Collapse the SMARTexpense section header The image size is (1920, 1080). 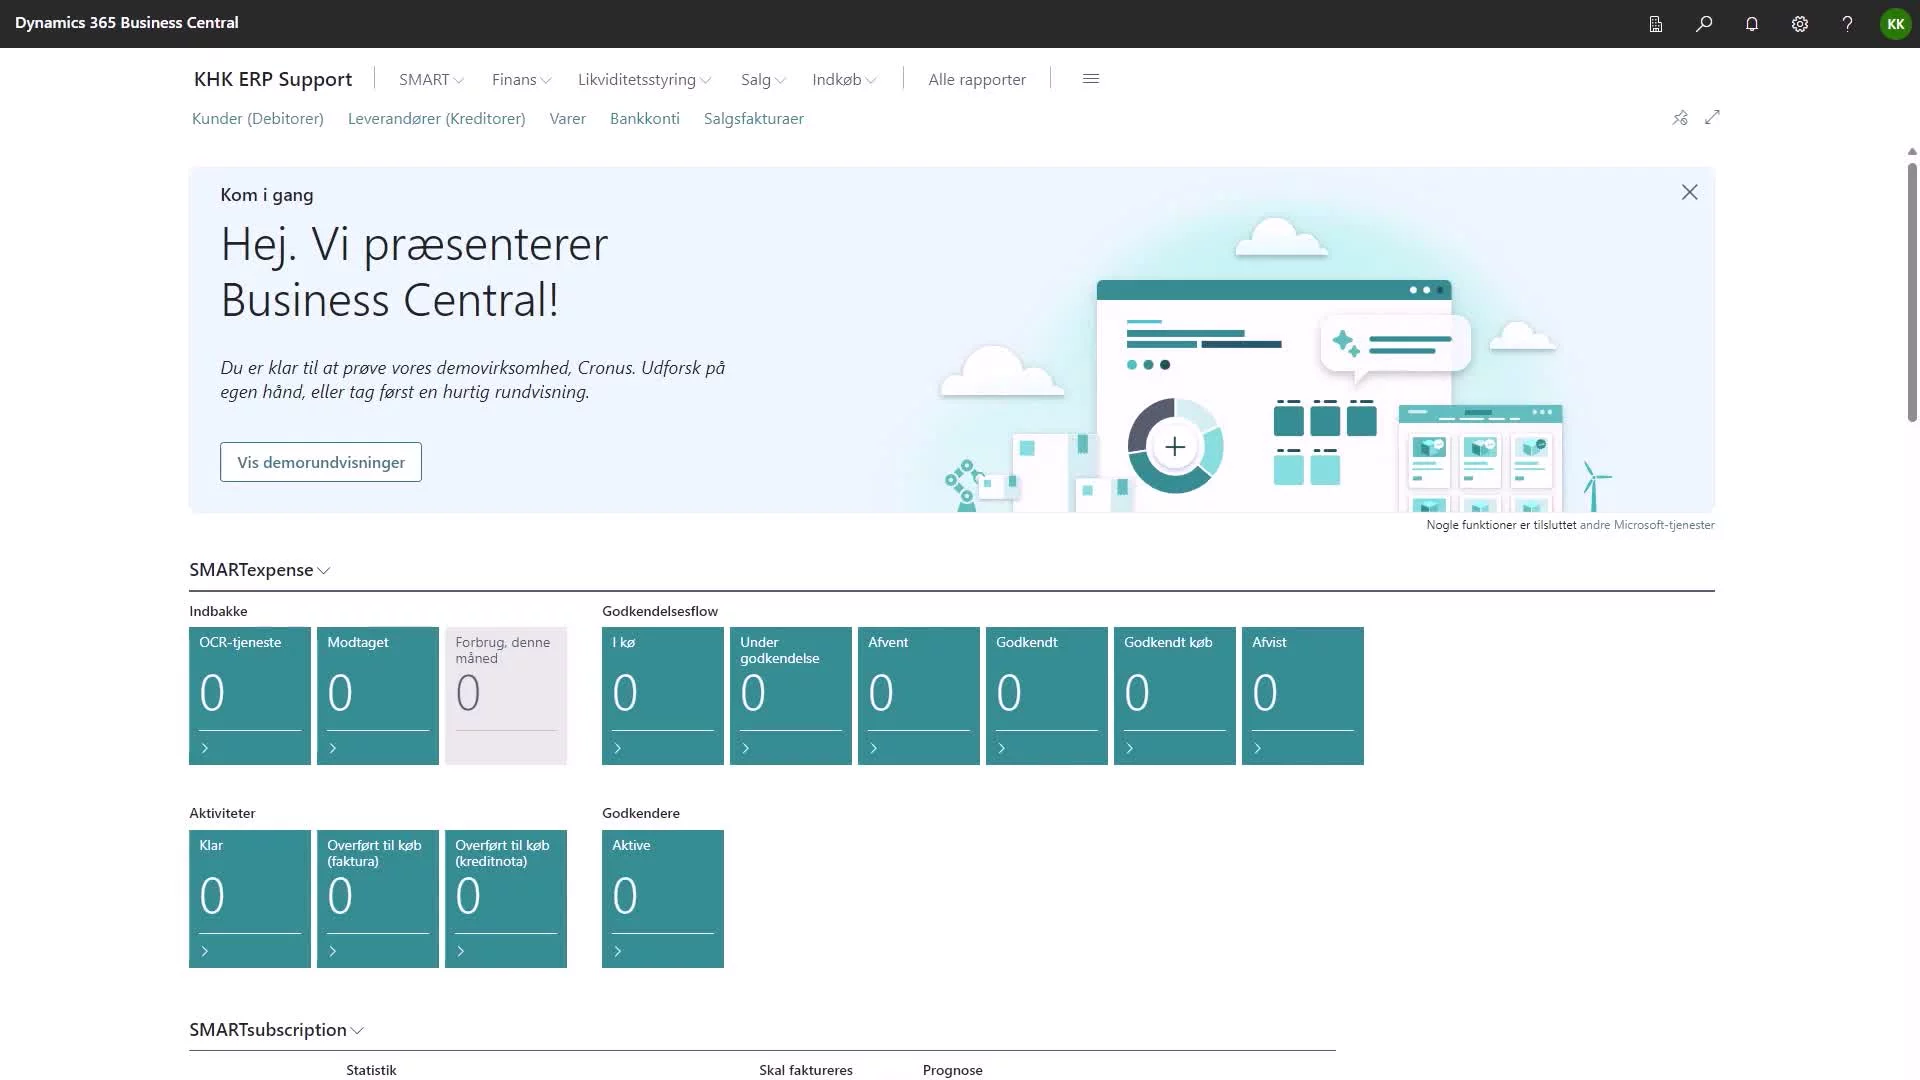tap(260, 570)
